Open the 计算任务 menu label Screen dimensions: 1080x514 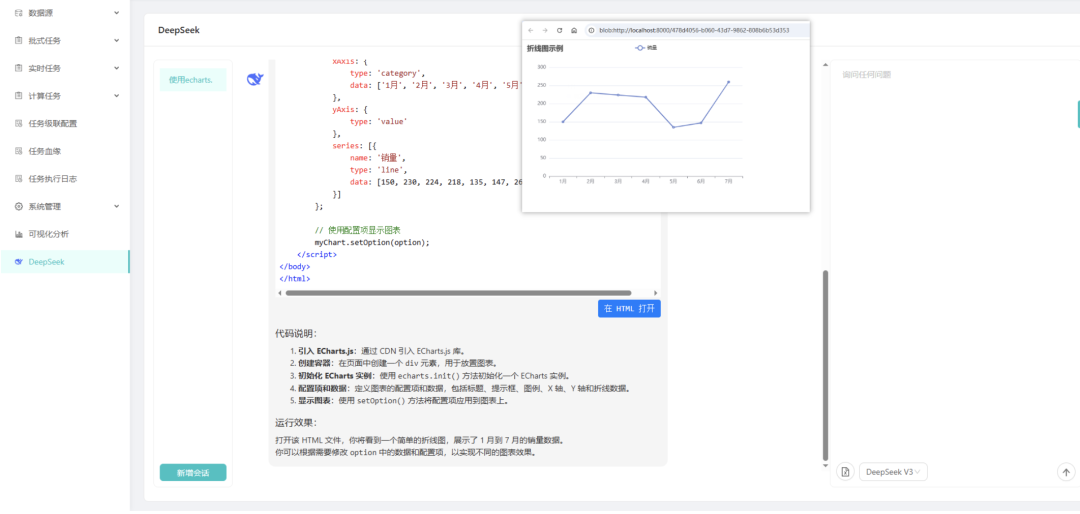[45, 96]
